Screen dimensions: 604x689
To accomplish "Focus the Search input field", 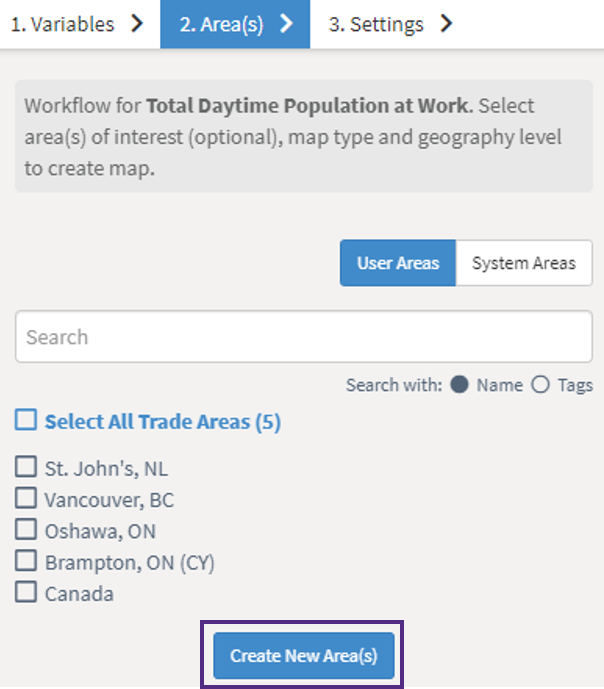I will 304,337.
